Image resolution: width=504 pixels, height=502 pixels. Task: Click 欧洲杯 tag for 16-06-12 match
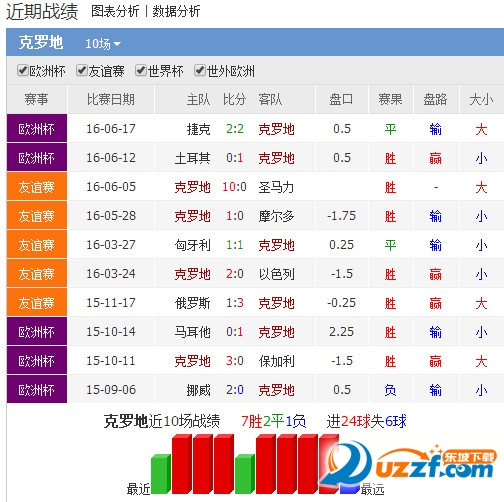(37, 157)
